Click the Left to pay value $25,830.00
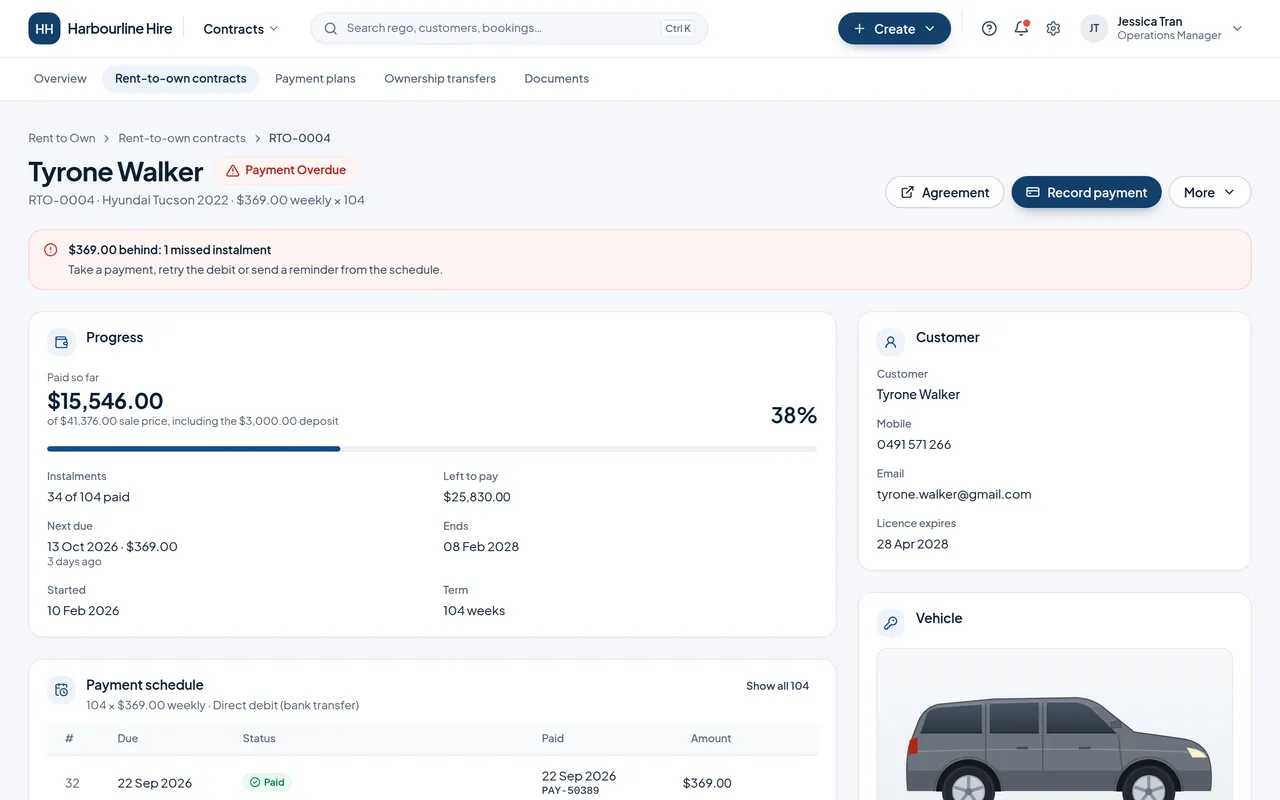This screenshot has width=1280, height=800. pyautogui.click(x=477, y=497)
